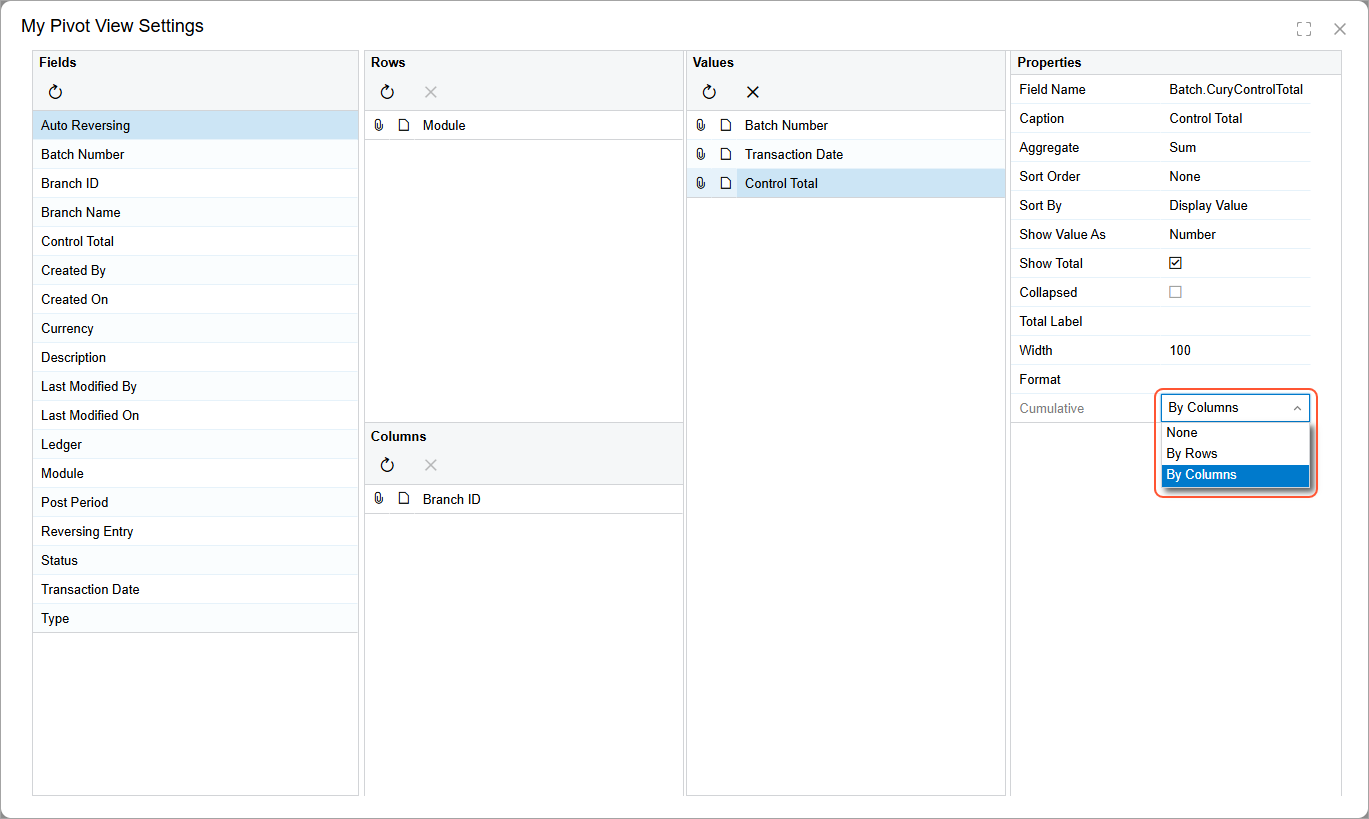Select Status field
The height and width of the screenshot is (819, 1369).
[195, 560]
